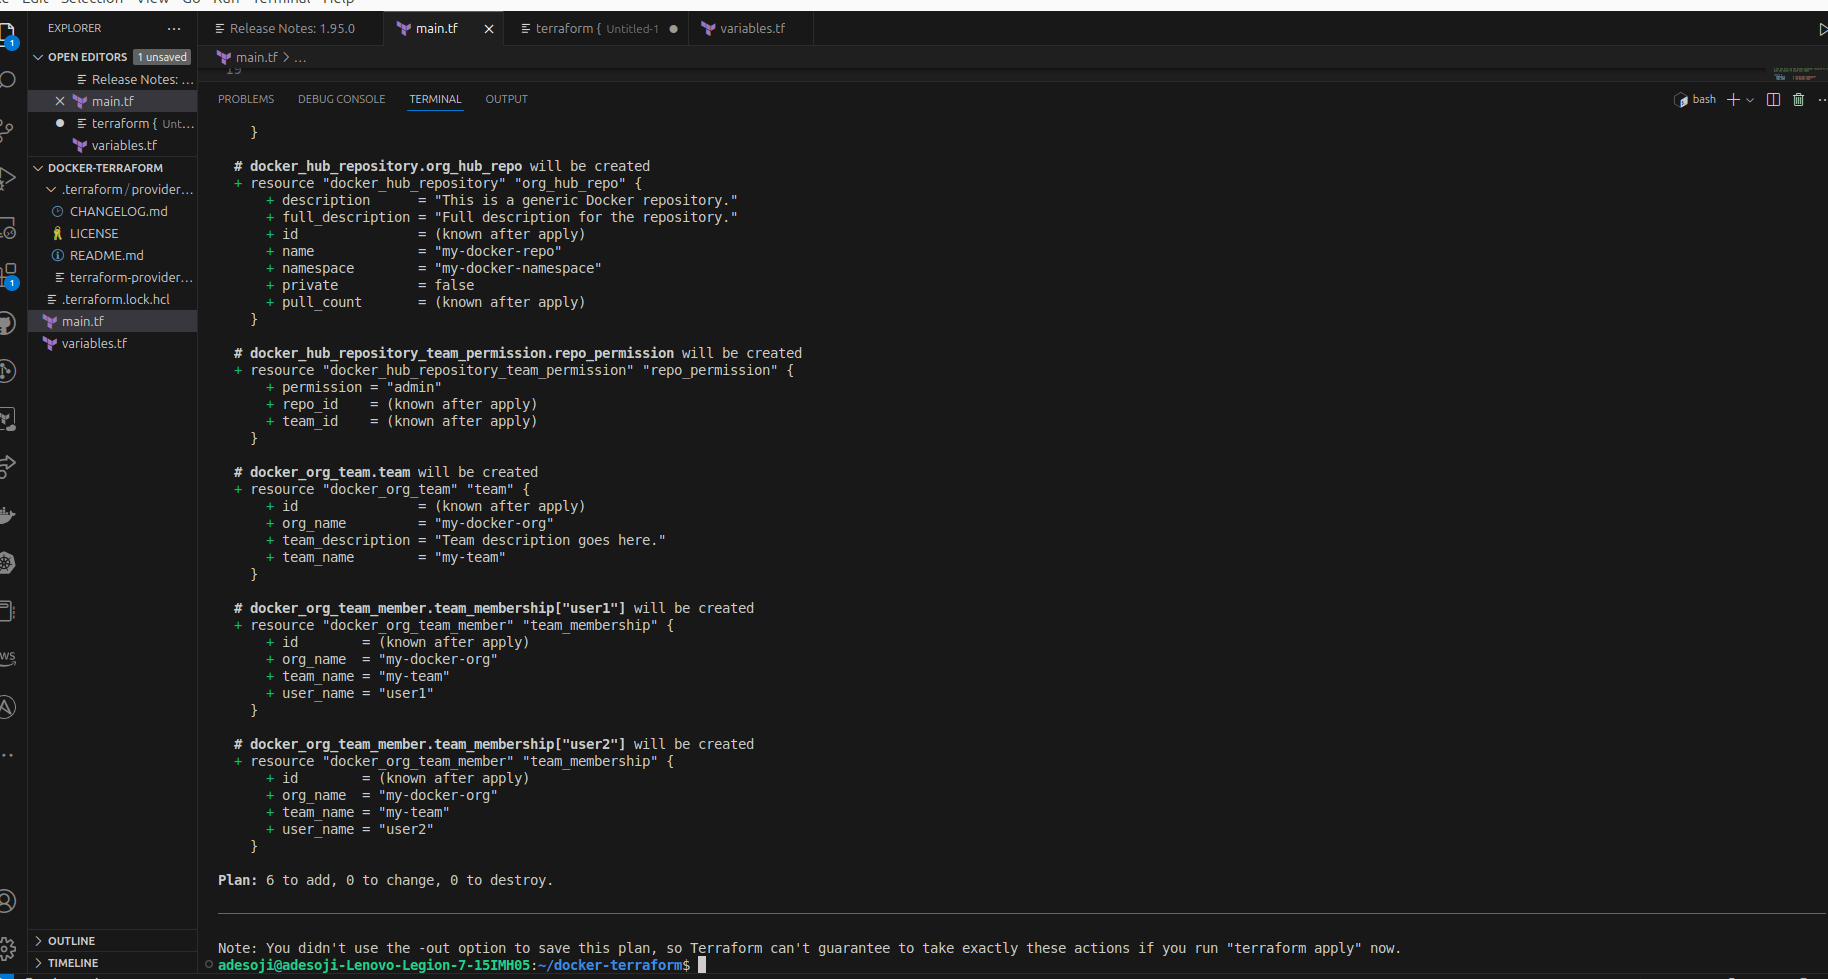1828x979 pixels.
Task: Open the Docker whale view
Action: tap(8, 515)
